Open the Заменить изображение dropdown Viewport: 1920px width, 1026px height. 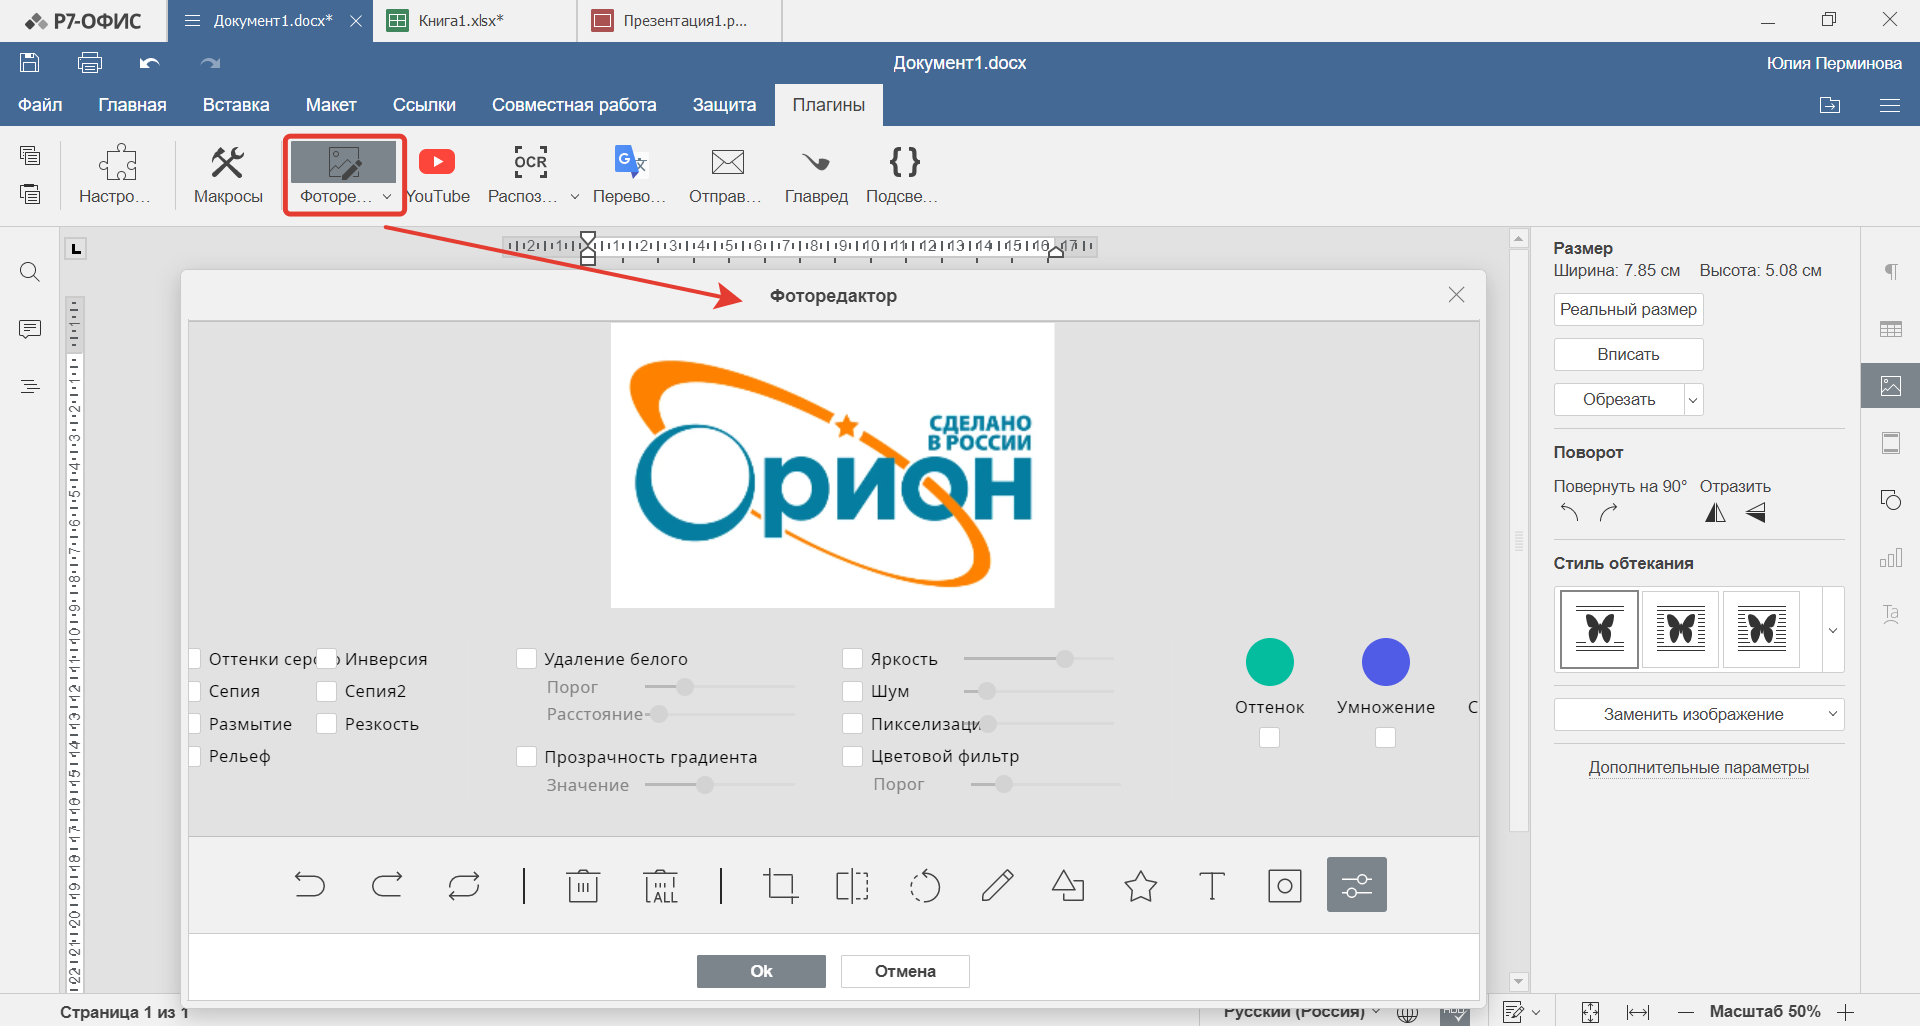tap(1699, 714)
